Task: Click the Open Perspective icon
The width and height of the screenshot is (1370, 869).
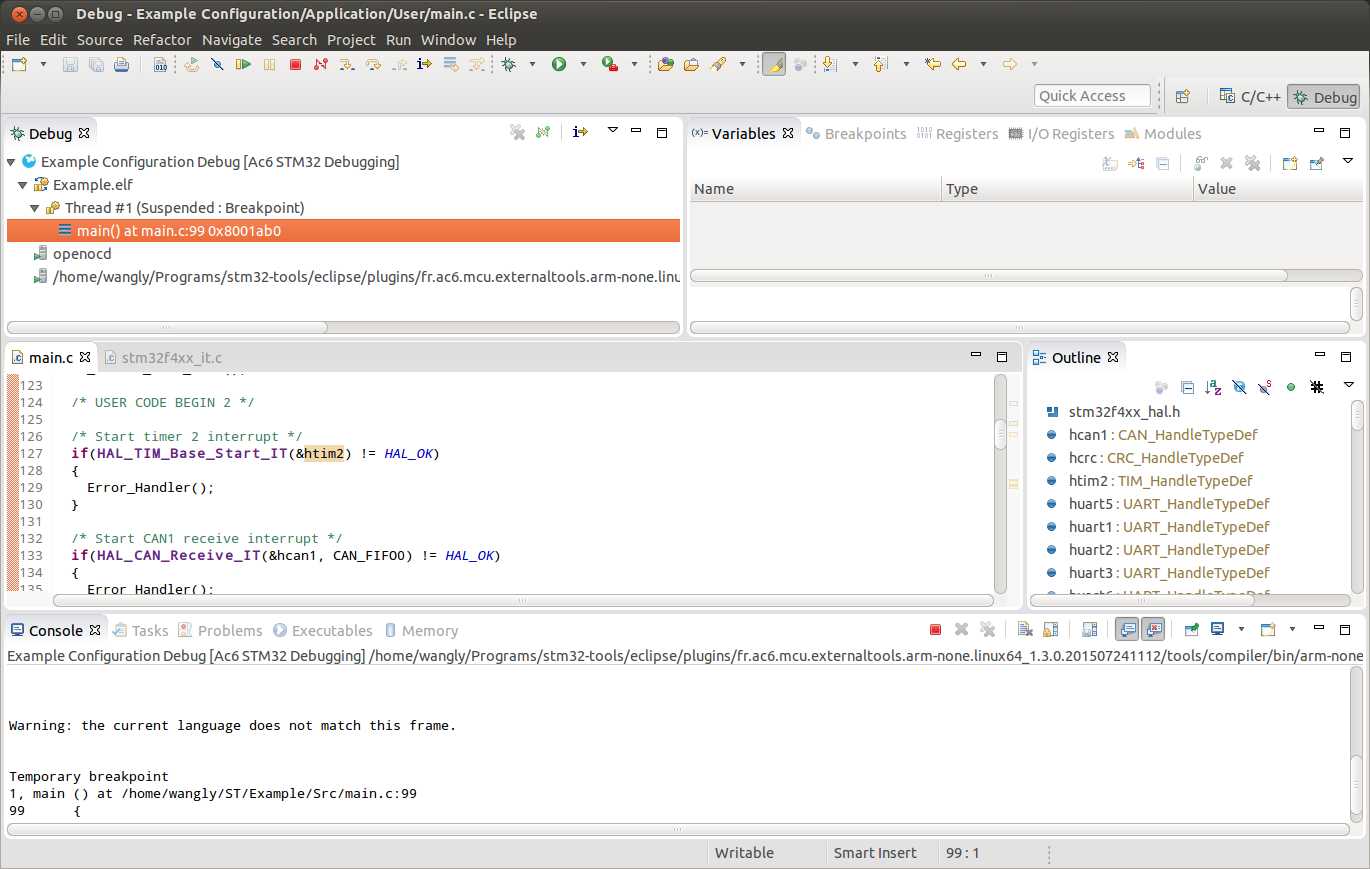Action: click(x=1183, y=96)
